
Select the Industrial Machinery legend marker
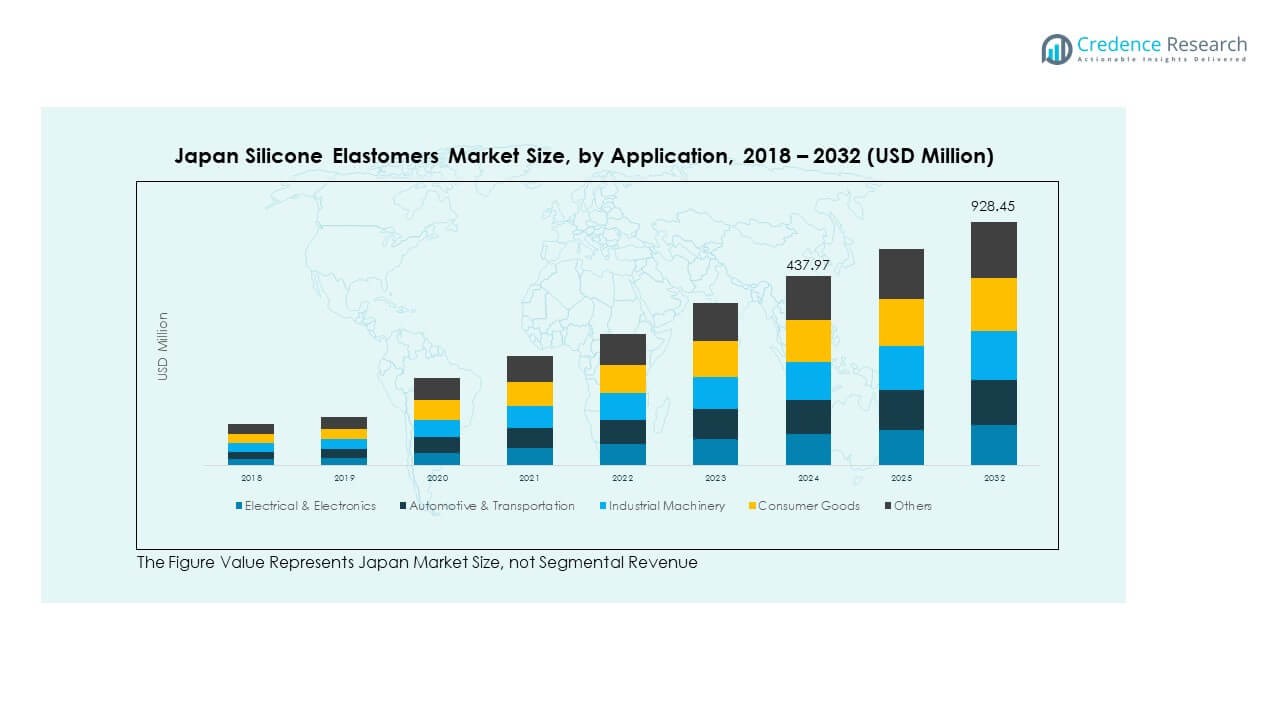[x=602, y=506]
